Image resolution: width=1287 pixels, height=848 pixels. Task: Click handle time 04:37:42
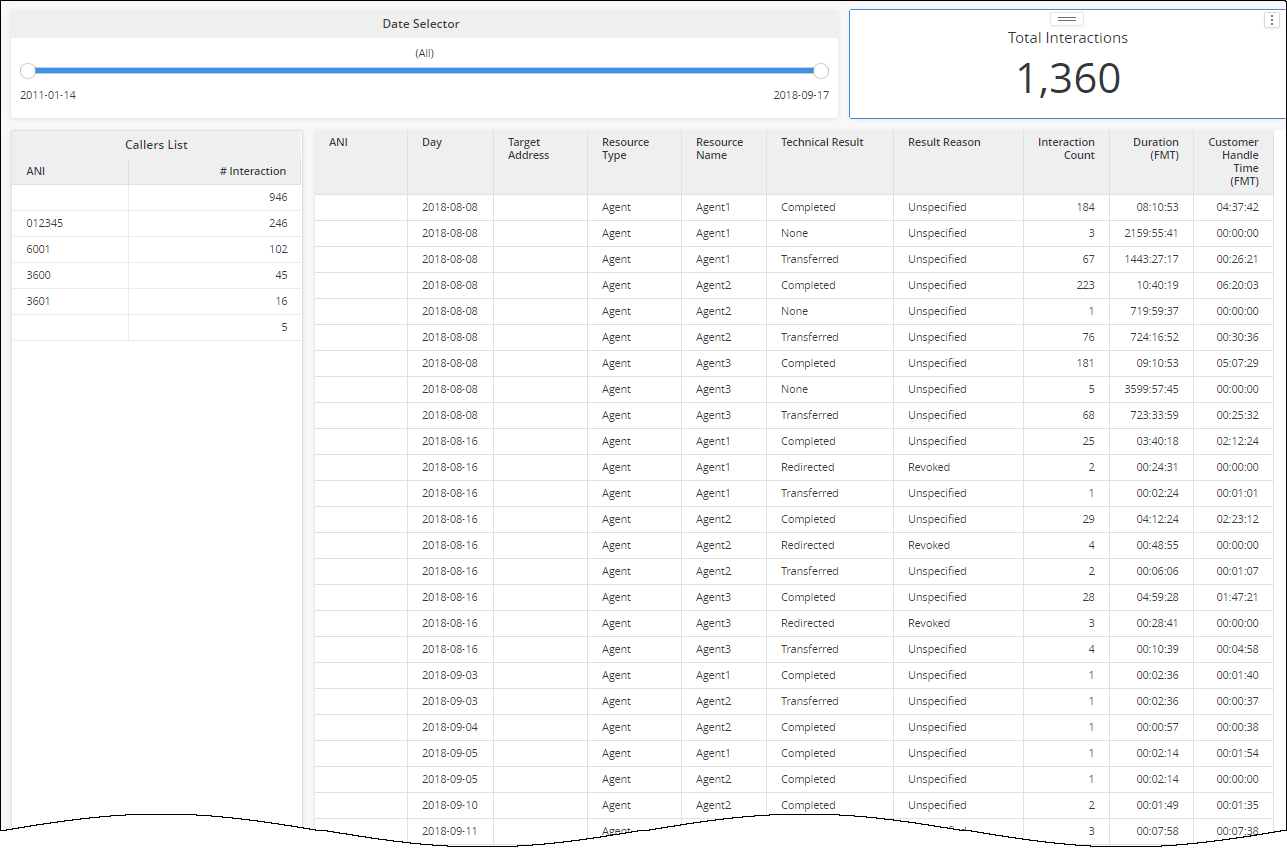click(x=1237, y=207)
